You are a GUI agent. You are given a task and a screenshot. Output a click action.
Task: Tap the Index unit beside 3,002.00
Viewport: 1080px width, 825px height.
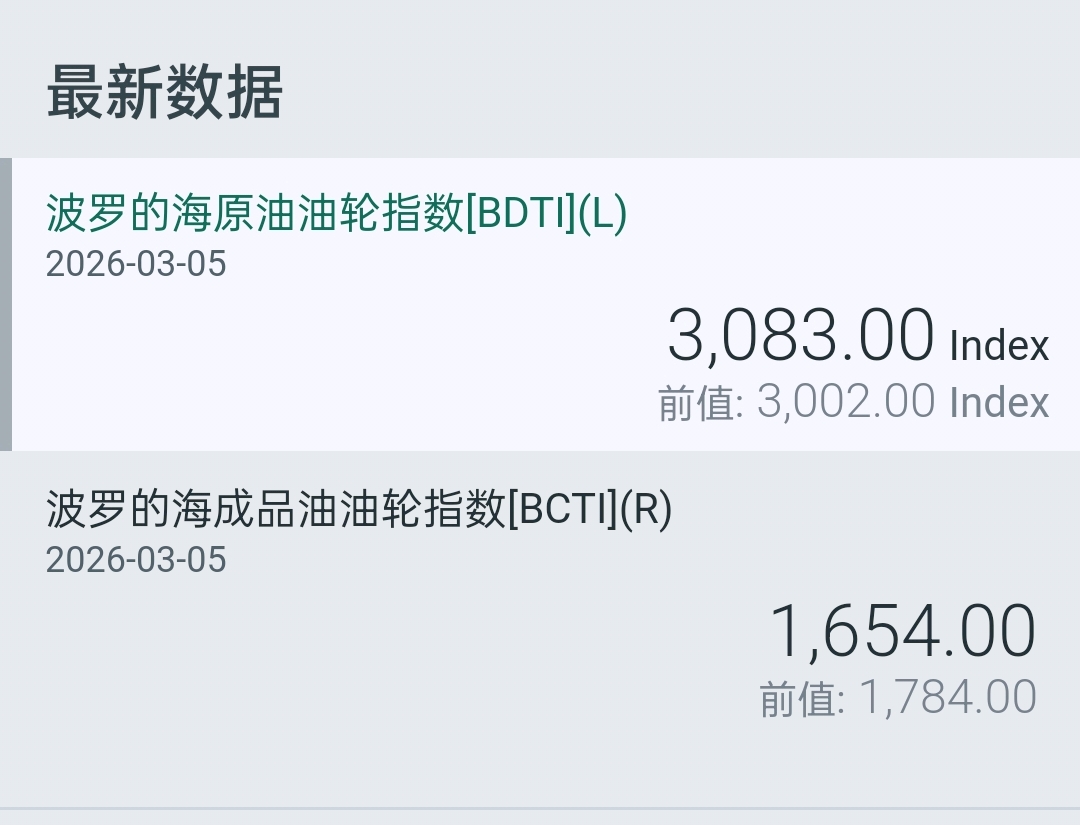point(999,403)
